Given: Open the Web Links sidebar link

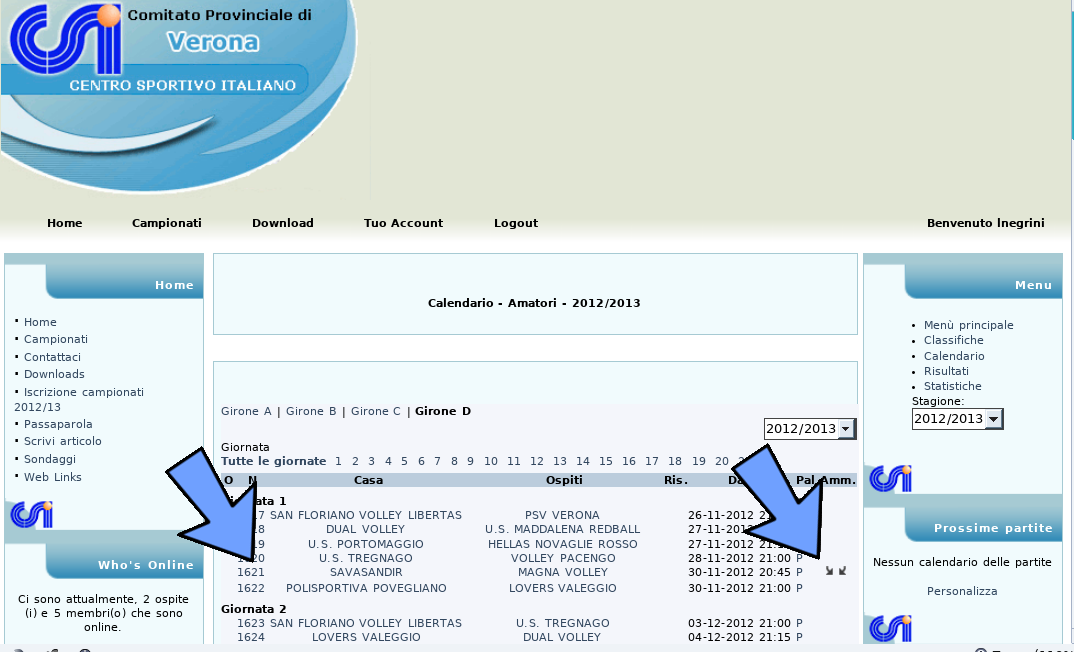Looking at the screenshot, I should 53,477.
